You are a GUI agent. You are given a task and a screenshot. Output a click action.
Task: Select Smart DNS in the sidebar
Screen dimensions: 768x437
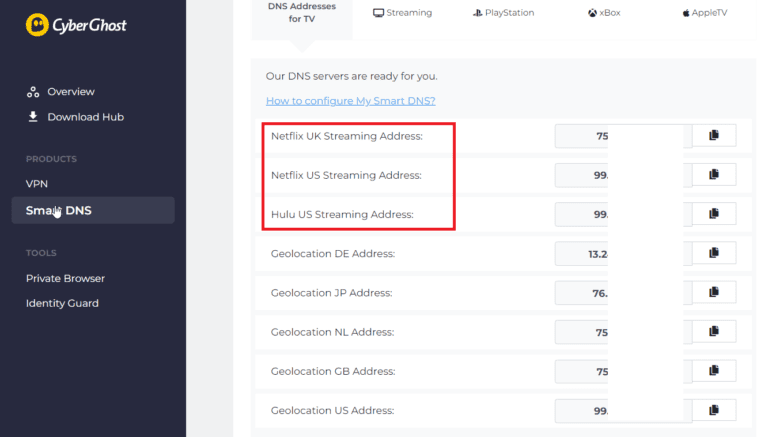point(59,210)
